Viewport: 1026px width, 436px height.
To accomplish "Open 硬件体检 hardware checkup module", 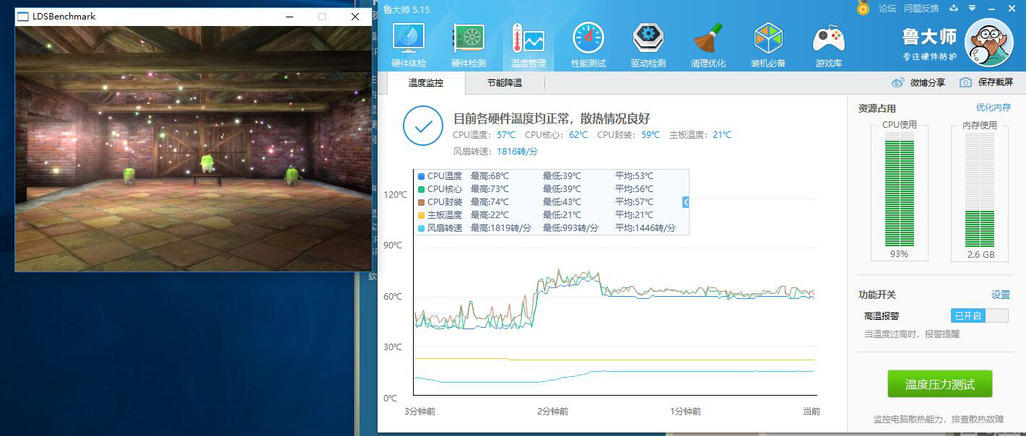I will coord(408,46).
